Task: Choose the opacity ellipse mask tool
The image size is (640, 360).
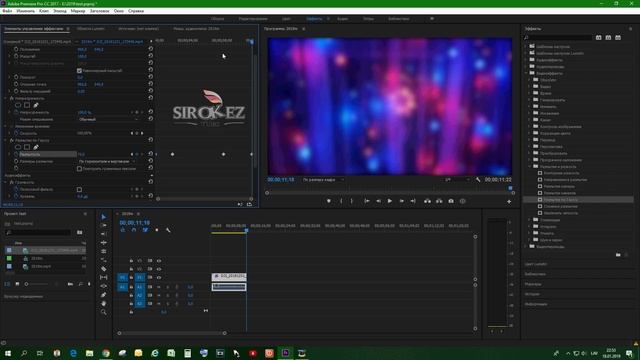Action: (18, 105)
